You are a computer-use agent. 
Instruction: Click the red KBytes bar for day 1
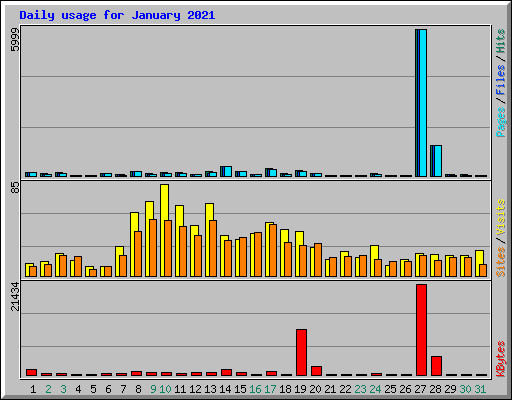[31, 372]
